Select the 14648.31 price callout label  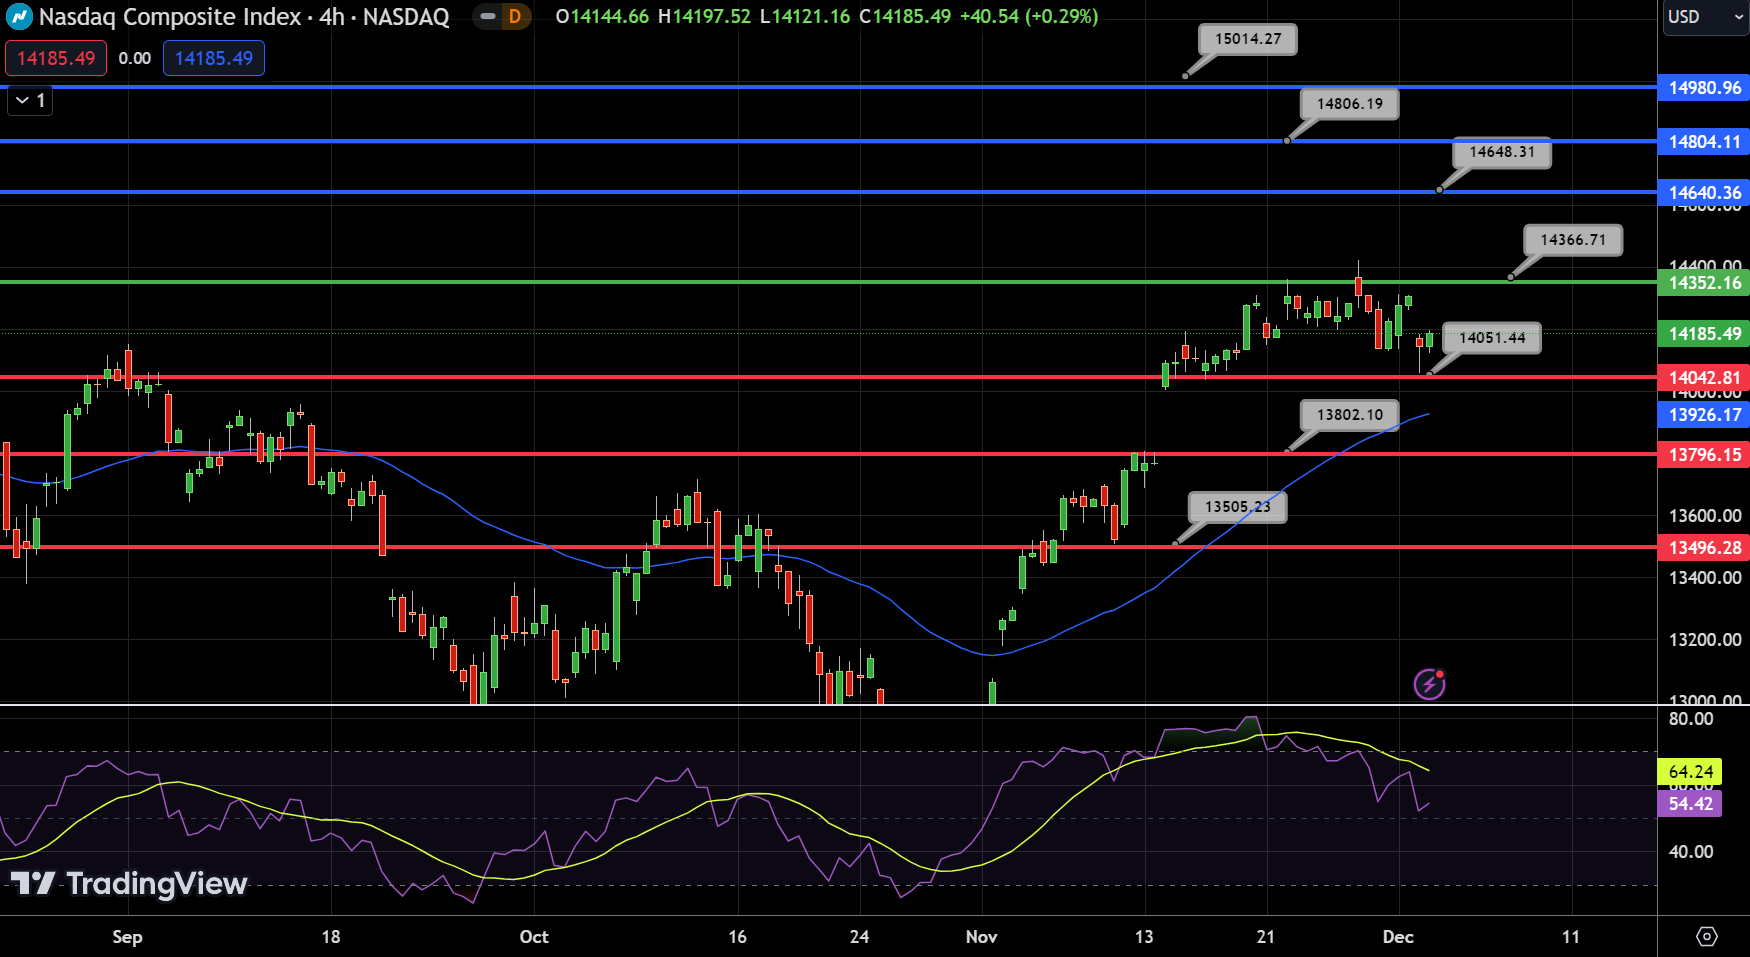click(1502, 152)
